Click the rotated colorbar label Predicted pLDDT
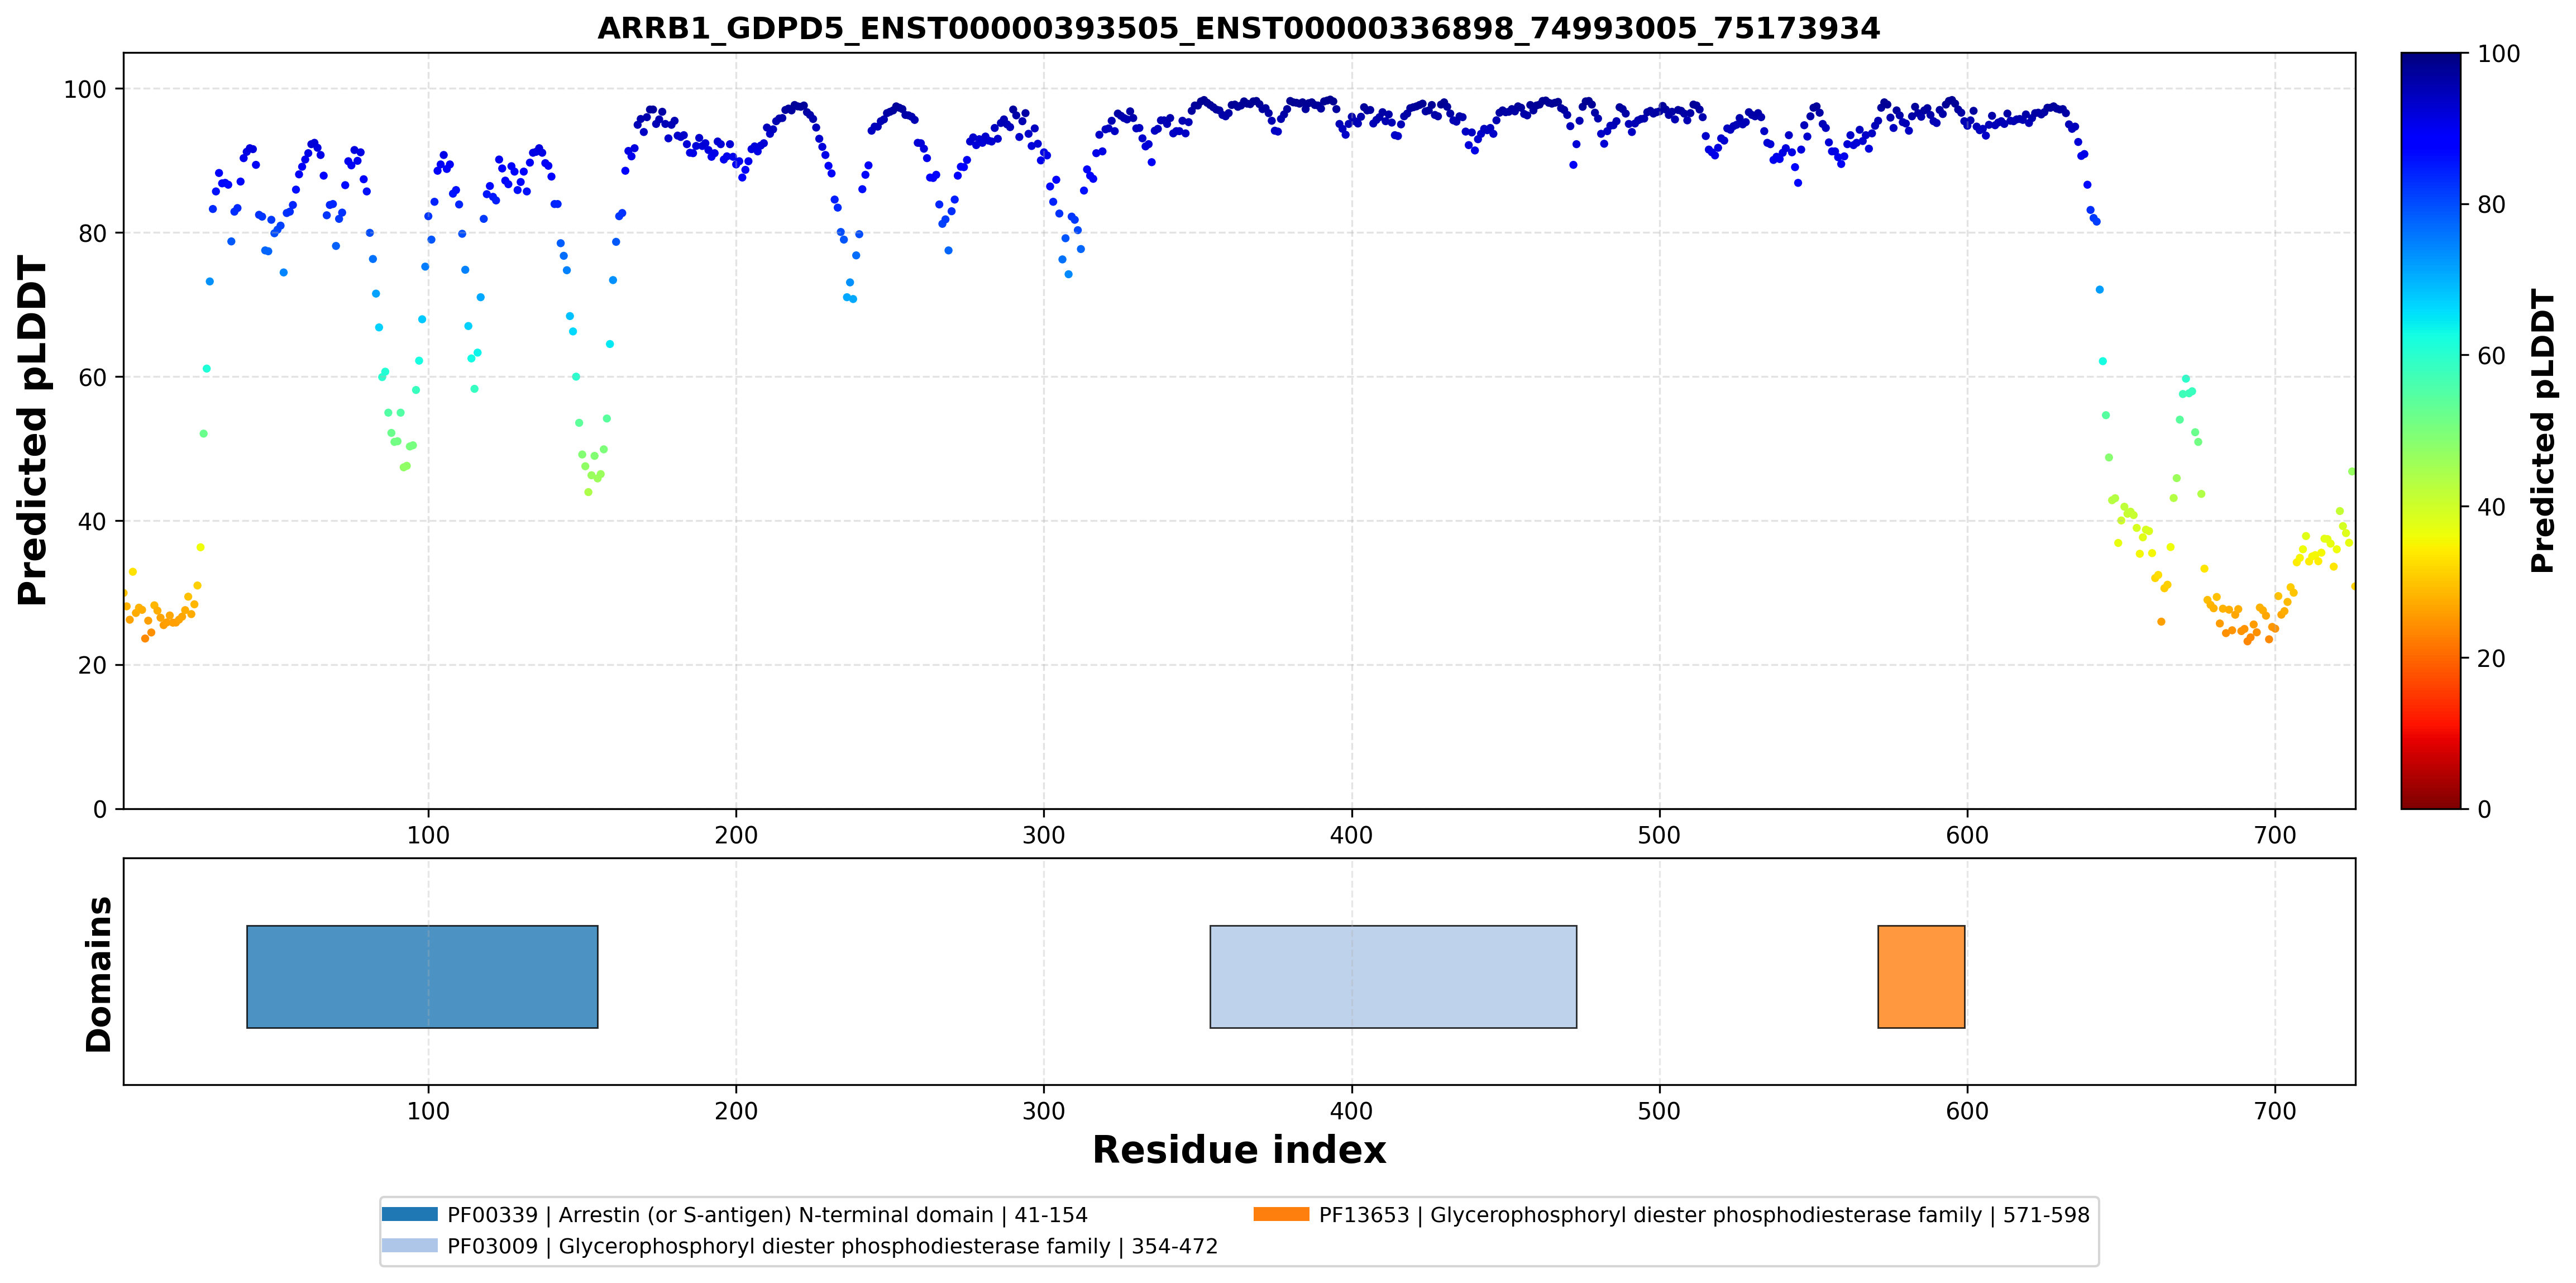 tap(2542, 430)
